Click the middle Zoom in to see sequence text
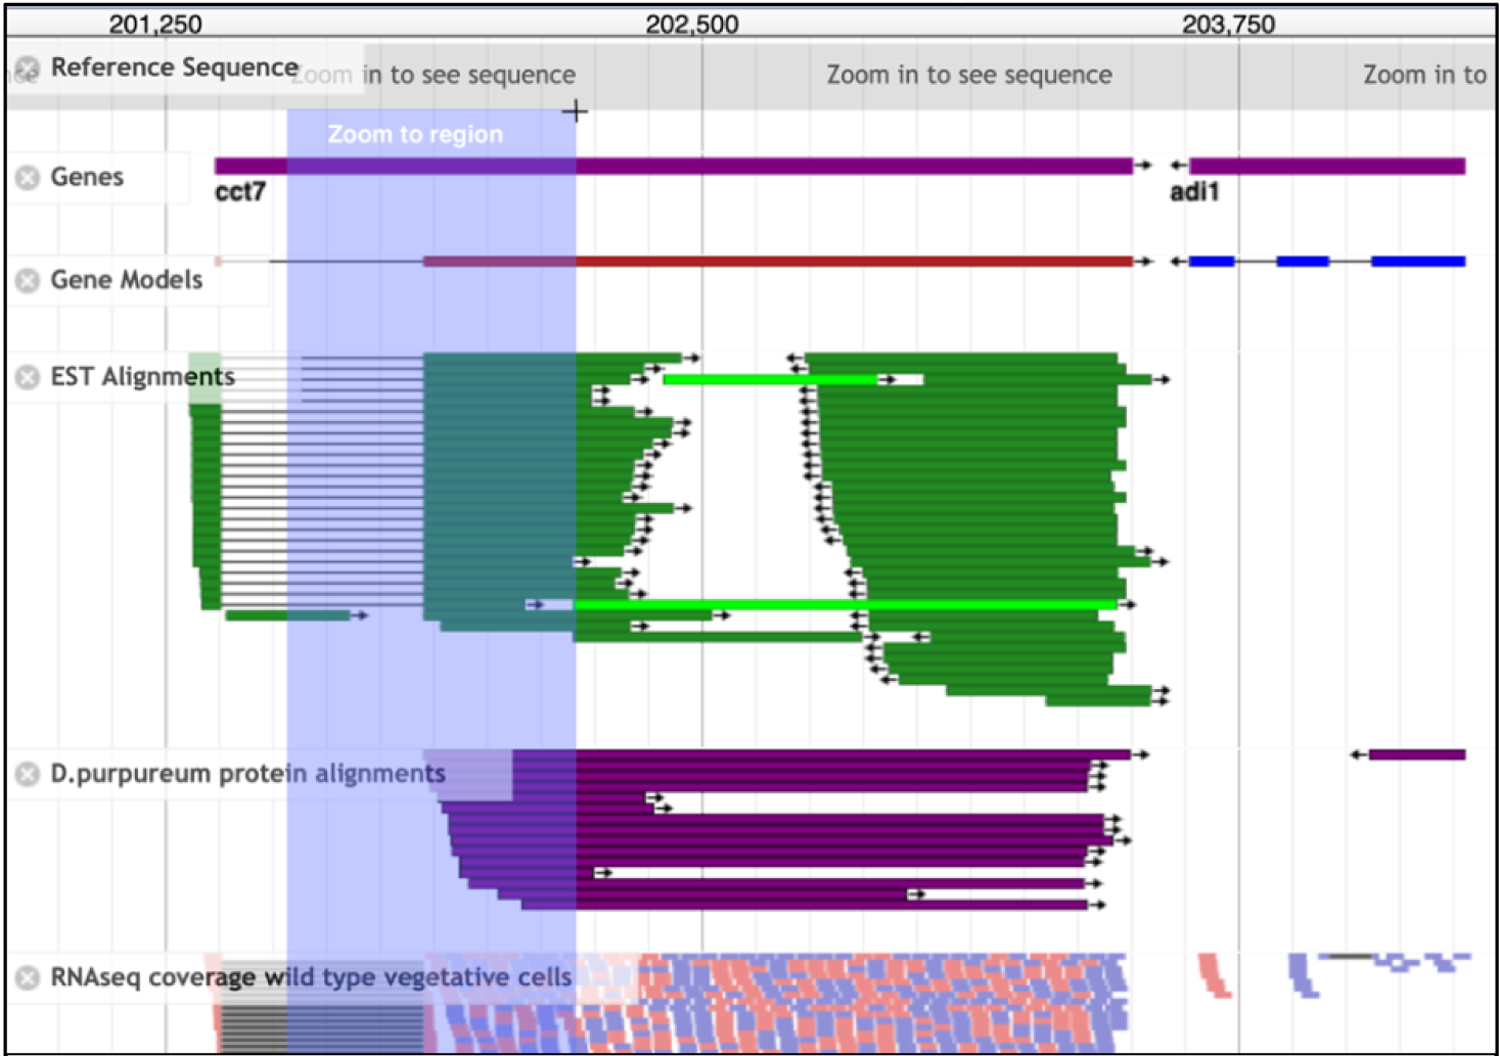This screenshot has height=1056, width=1500. coord(969,75)
